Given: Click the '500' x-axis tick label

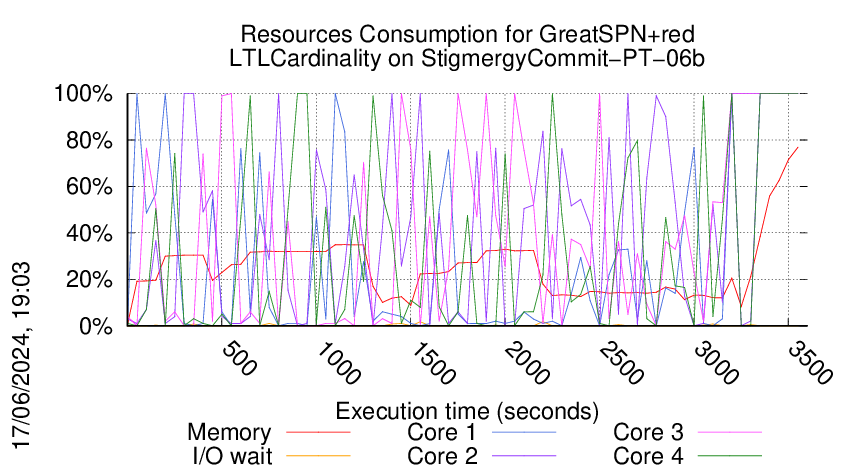Looking at the screenshot, I should 239,359.
